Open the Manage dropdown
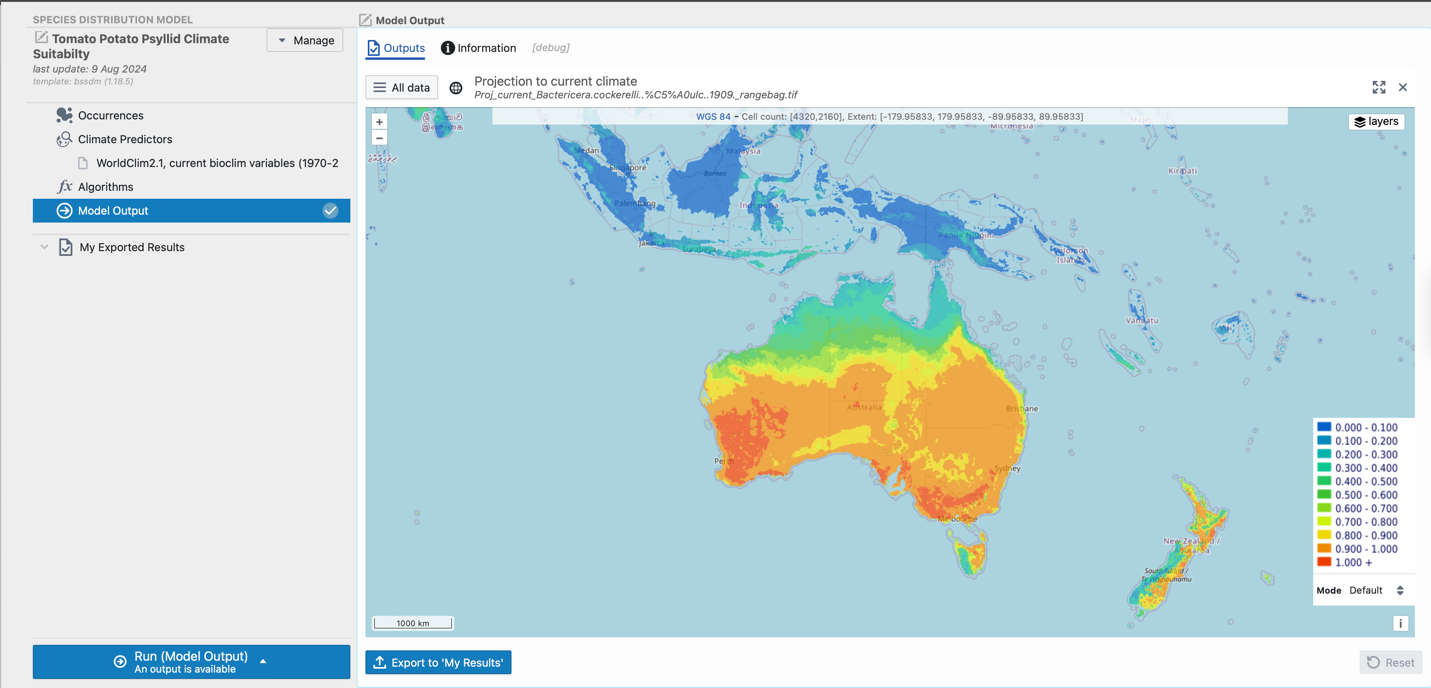 pos(305,40)
